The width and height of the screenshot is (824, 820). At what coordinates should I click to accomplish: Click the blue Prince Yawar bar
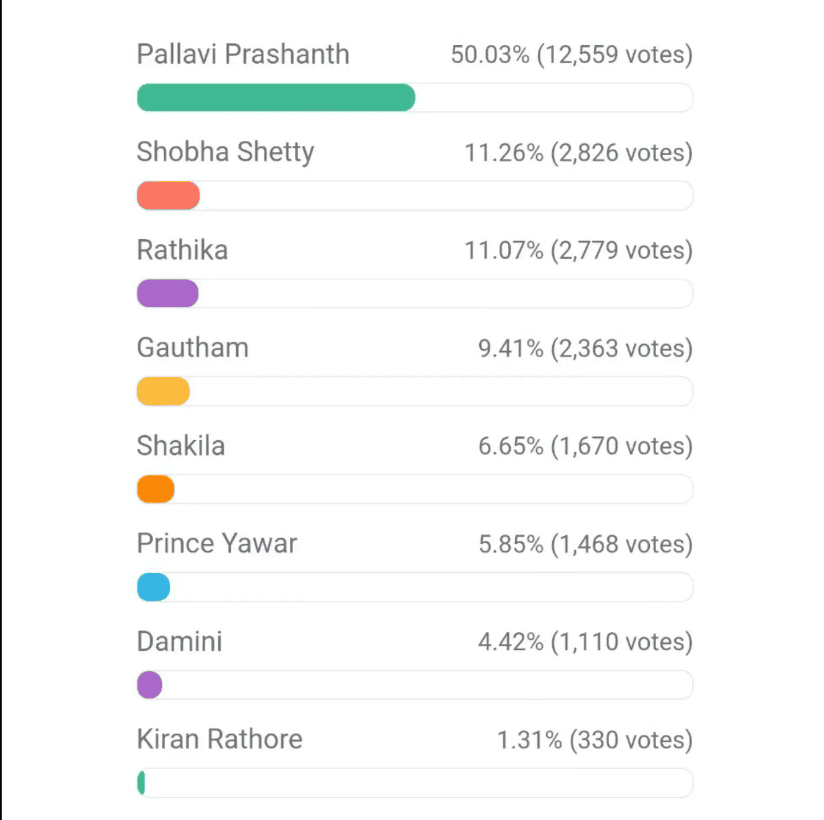[x=153, y=587]
